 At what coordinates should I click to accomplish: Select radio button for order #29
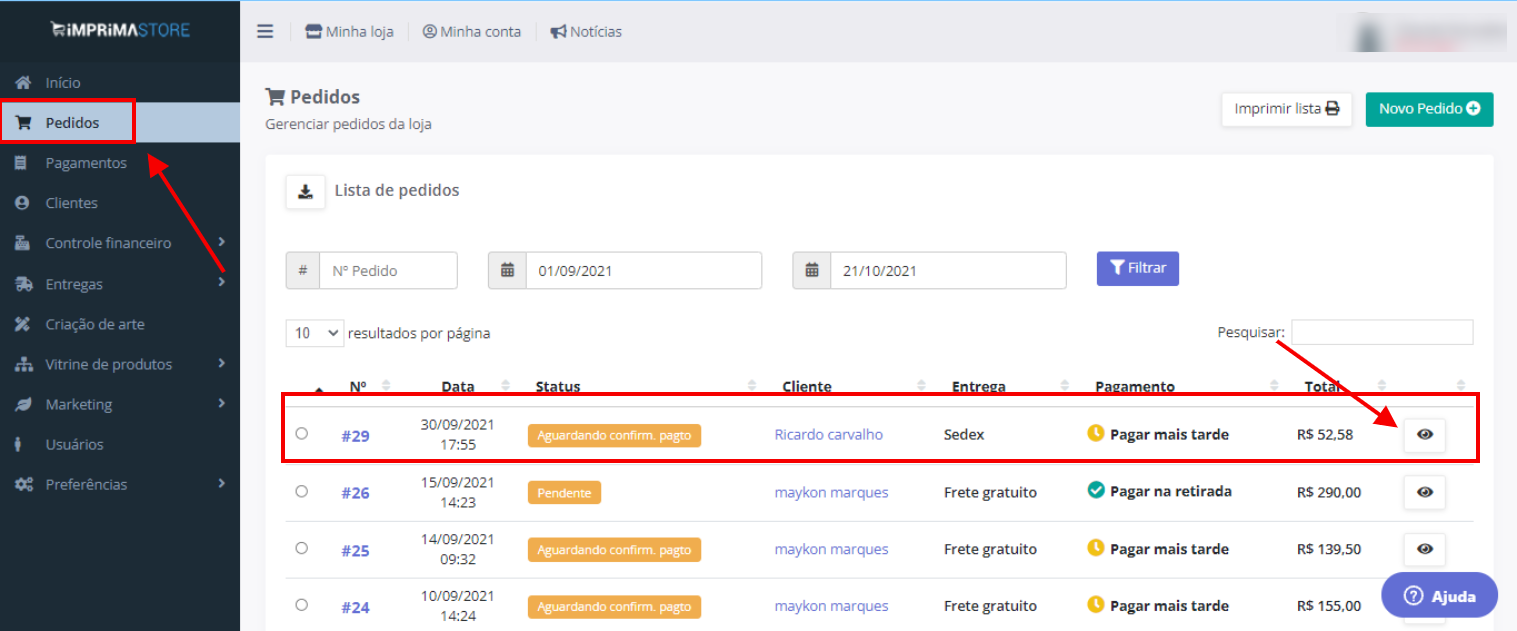(302, 433)
